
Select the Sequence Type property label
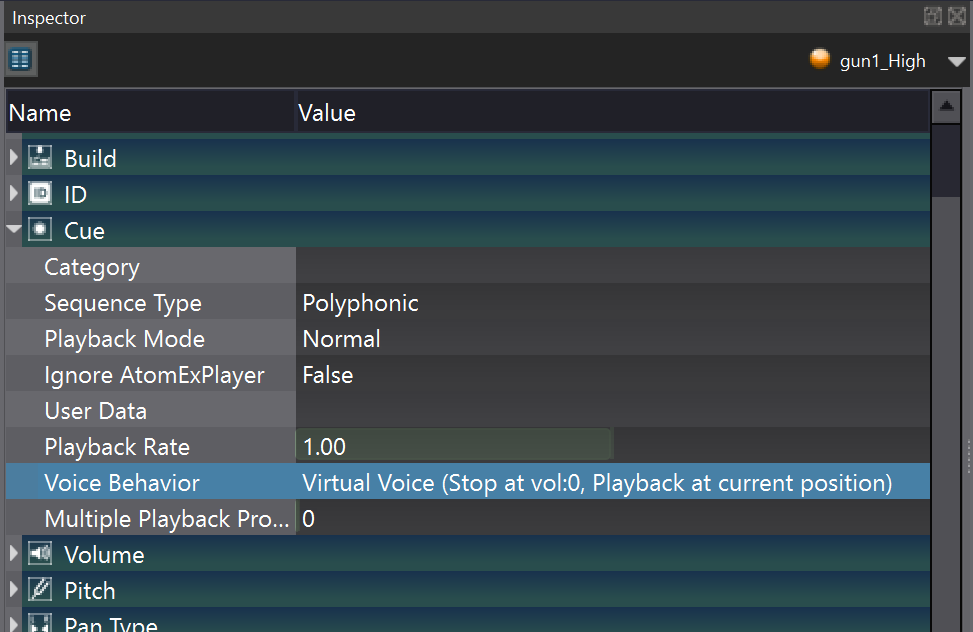click(x=123, y=304)
